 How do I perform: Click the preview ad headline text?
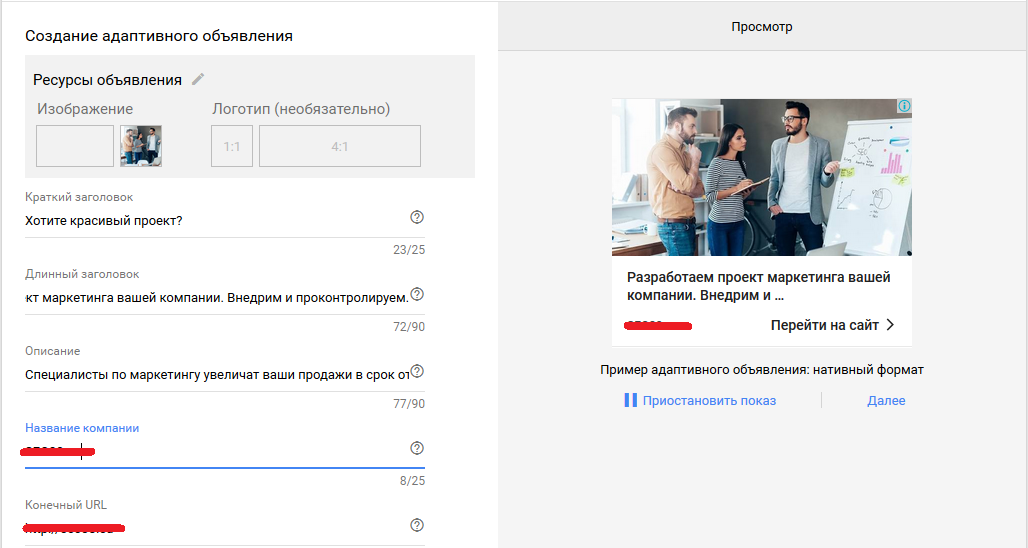[759, 286]
